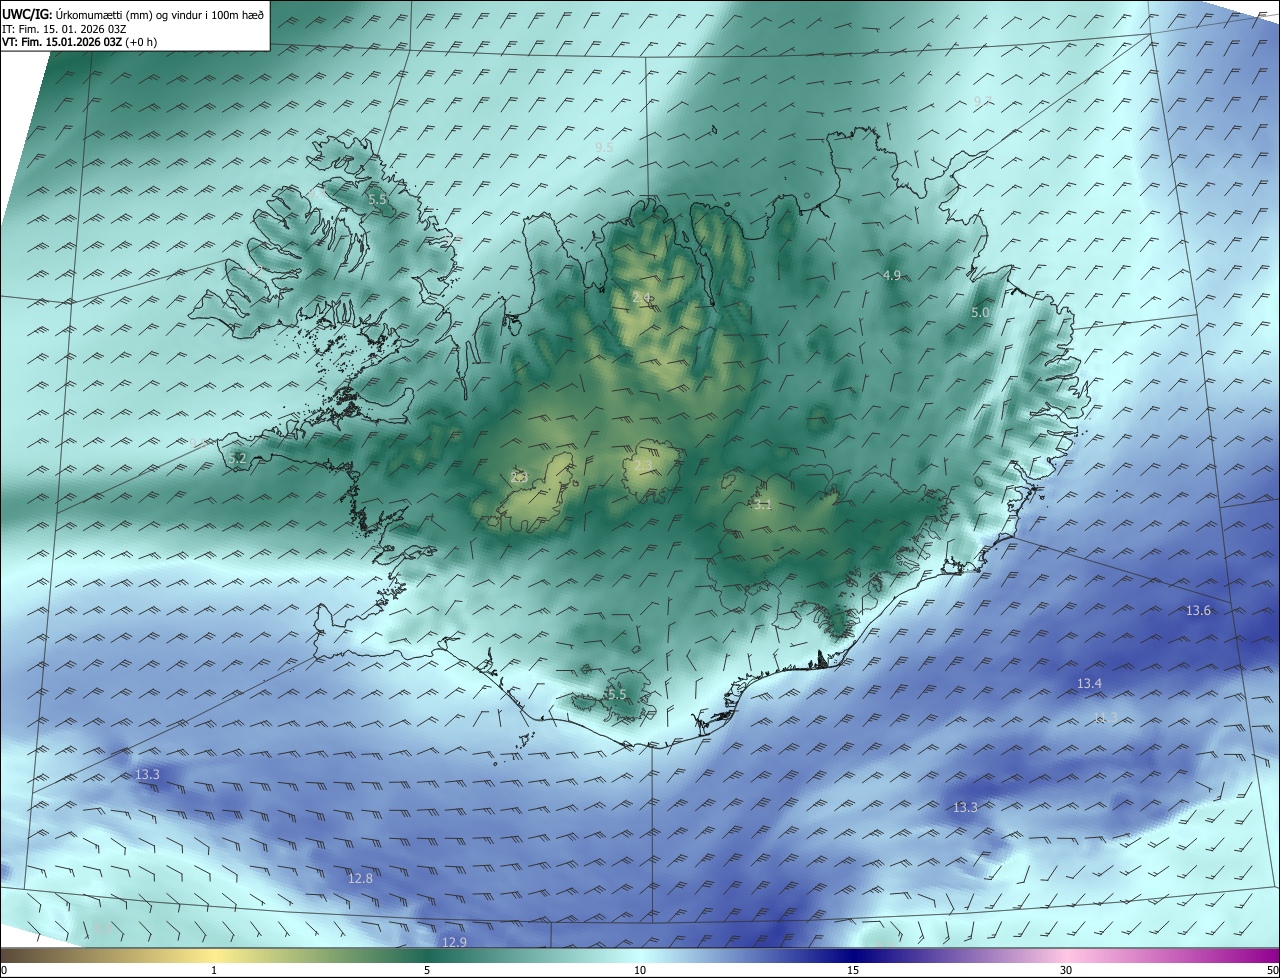Select the 5.2 value label on the map
This screenshot has width=1280, height=978.
coord(237,458)
